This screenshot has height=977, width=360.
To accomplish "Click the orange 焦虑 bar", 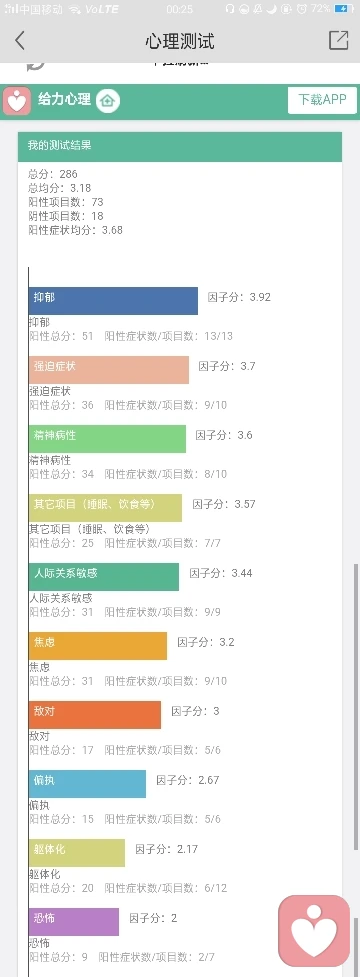I will pos(98,646).
